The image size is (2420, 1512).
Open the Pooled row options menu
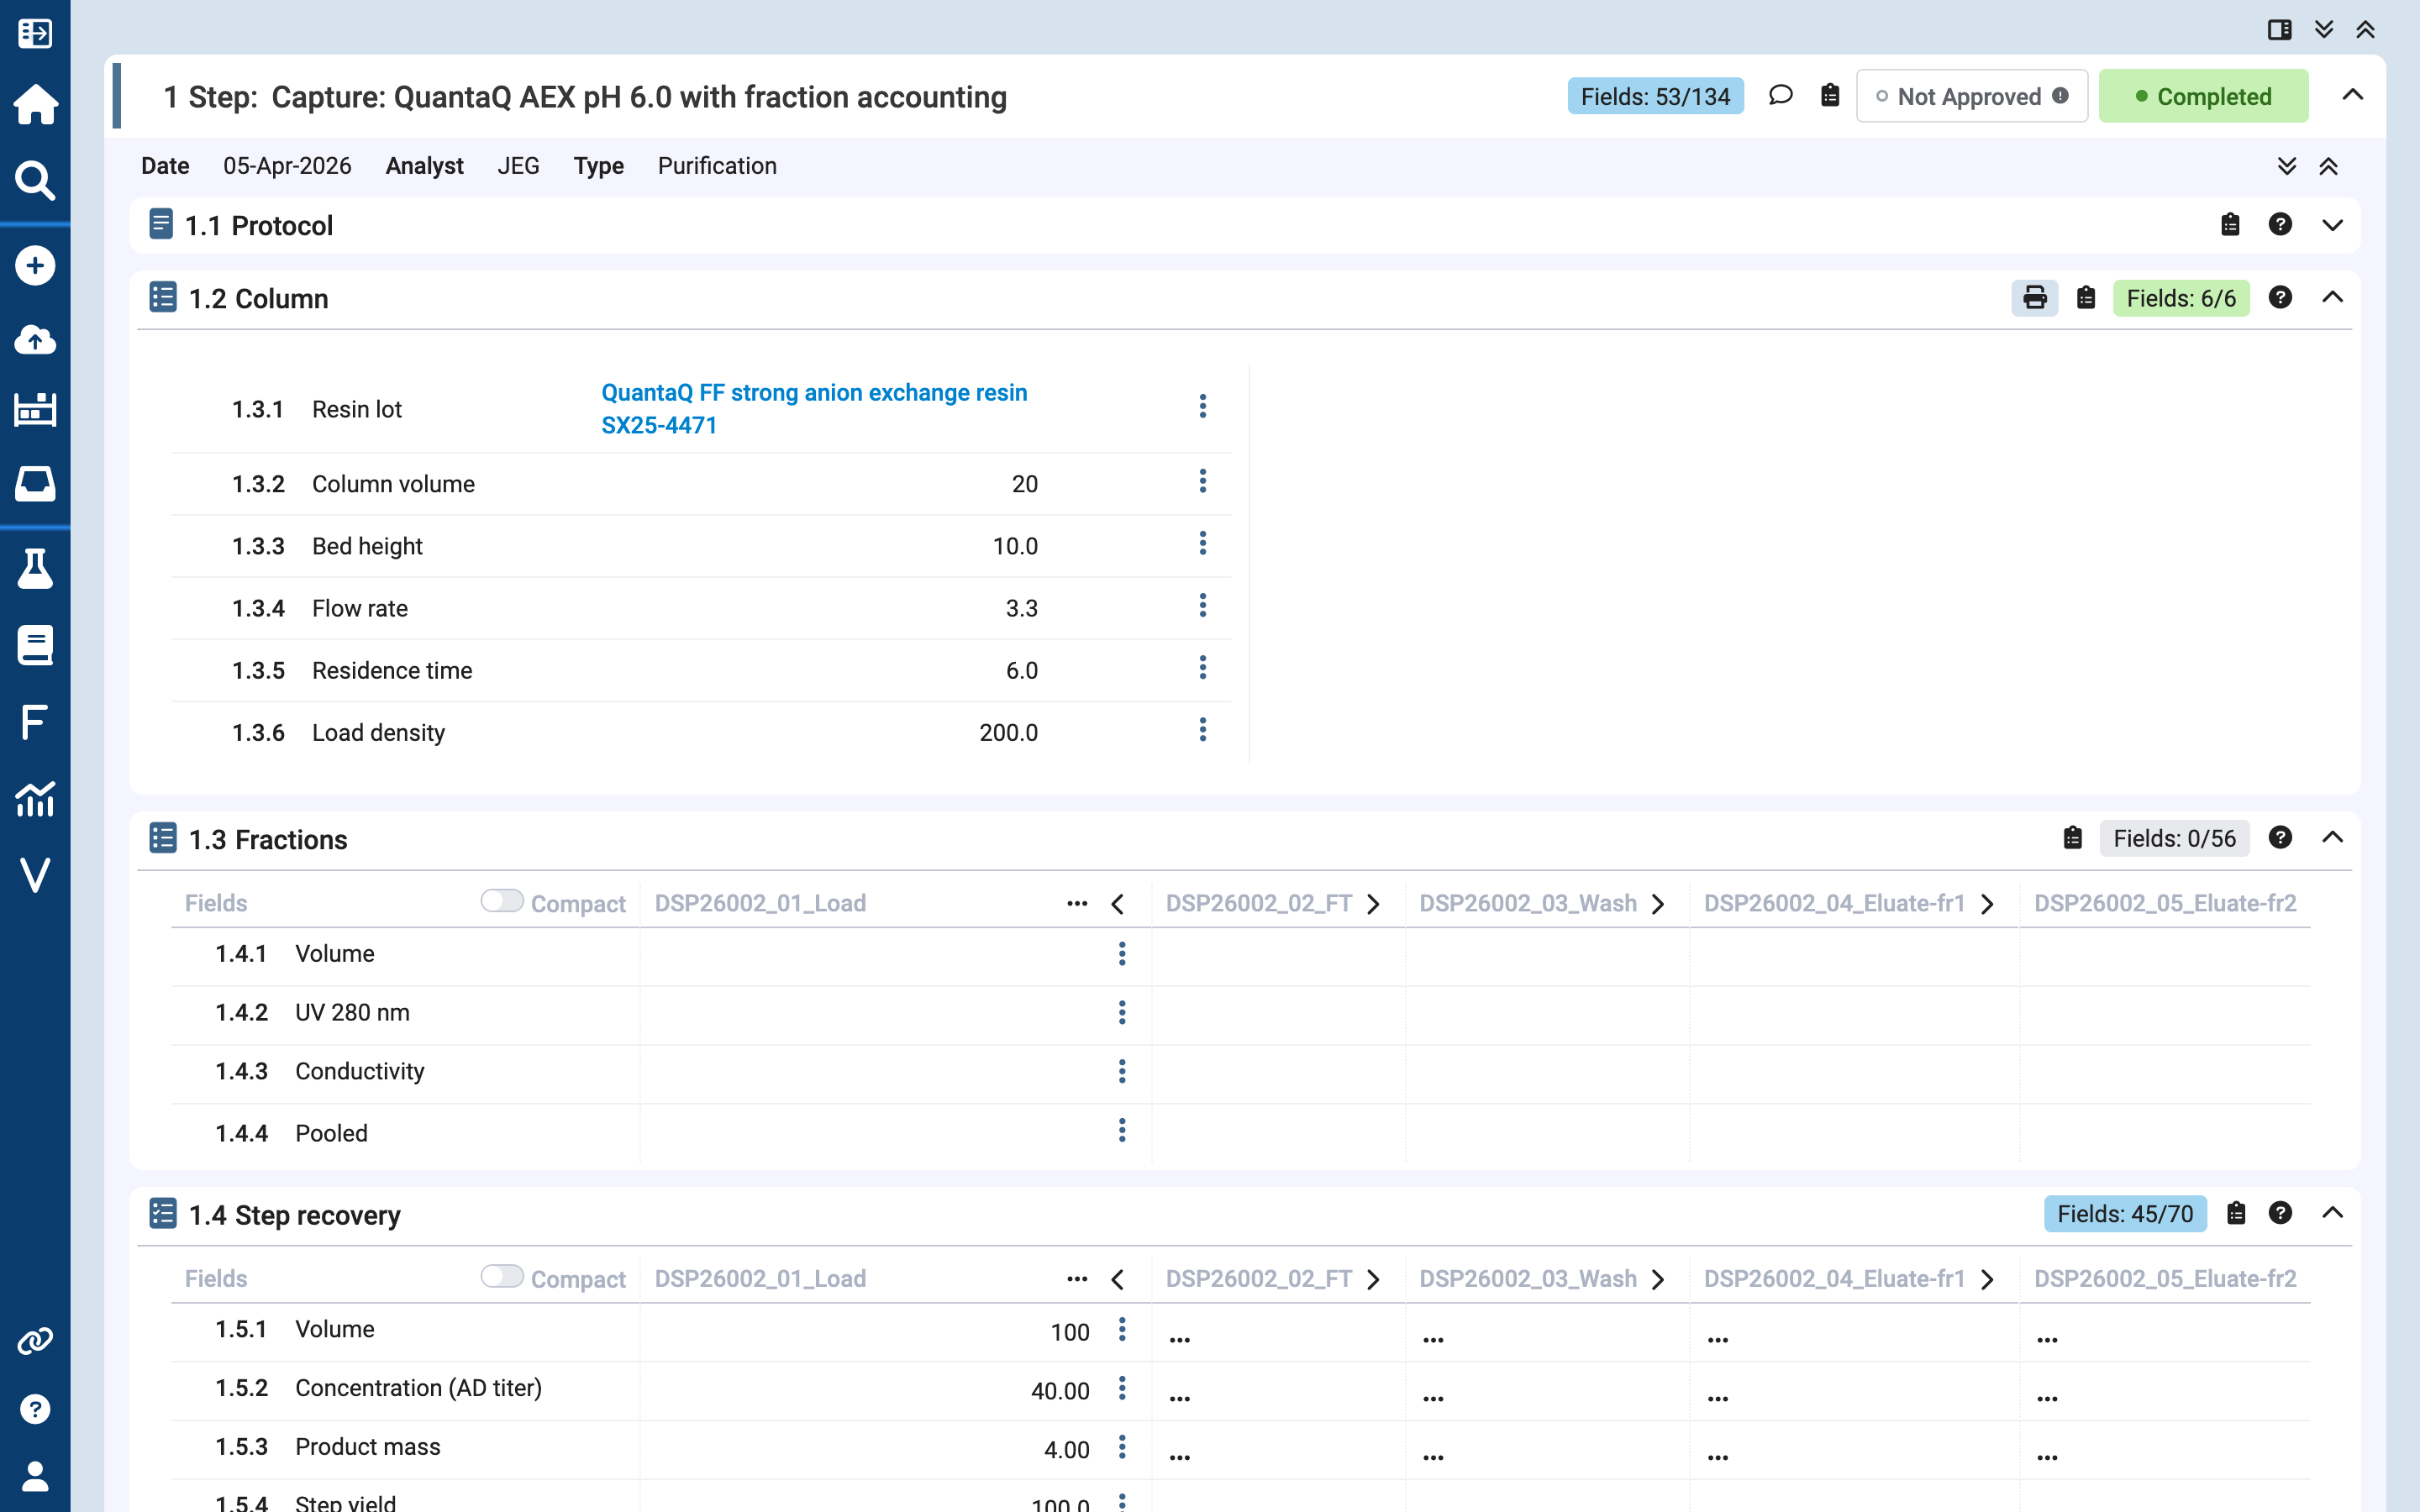1122,1131
